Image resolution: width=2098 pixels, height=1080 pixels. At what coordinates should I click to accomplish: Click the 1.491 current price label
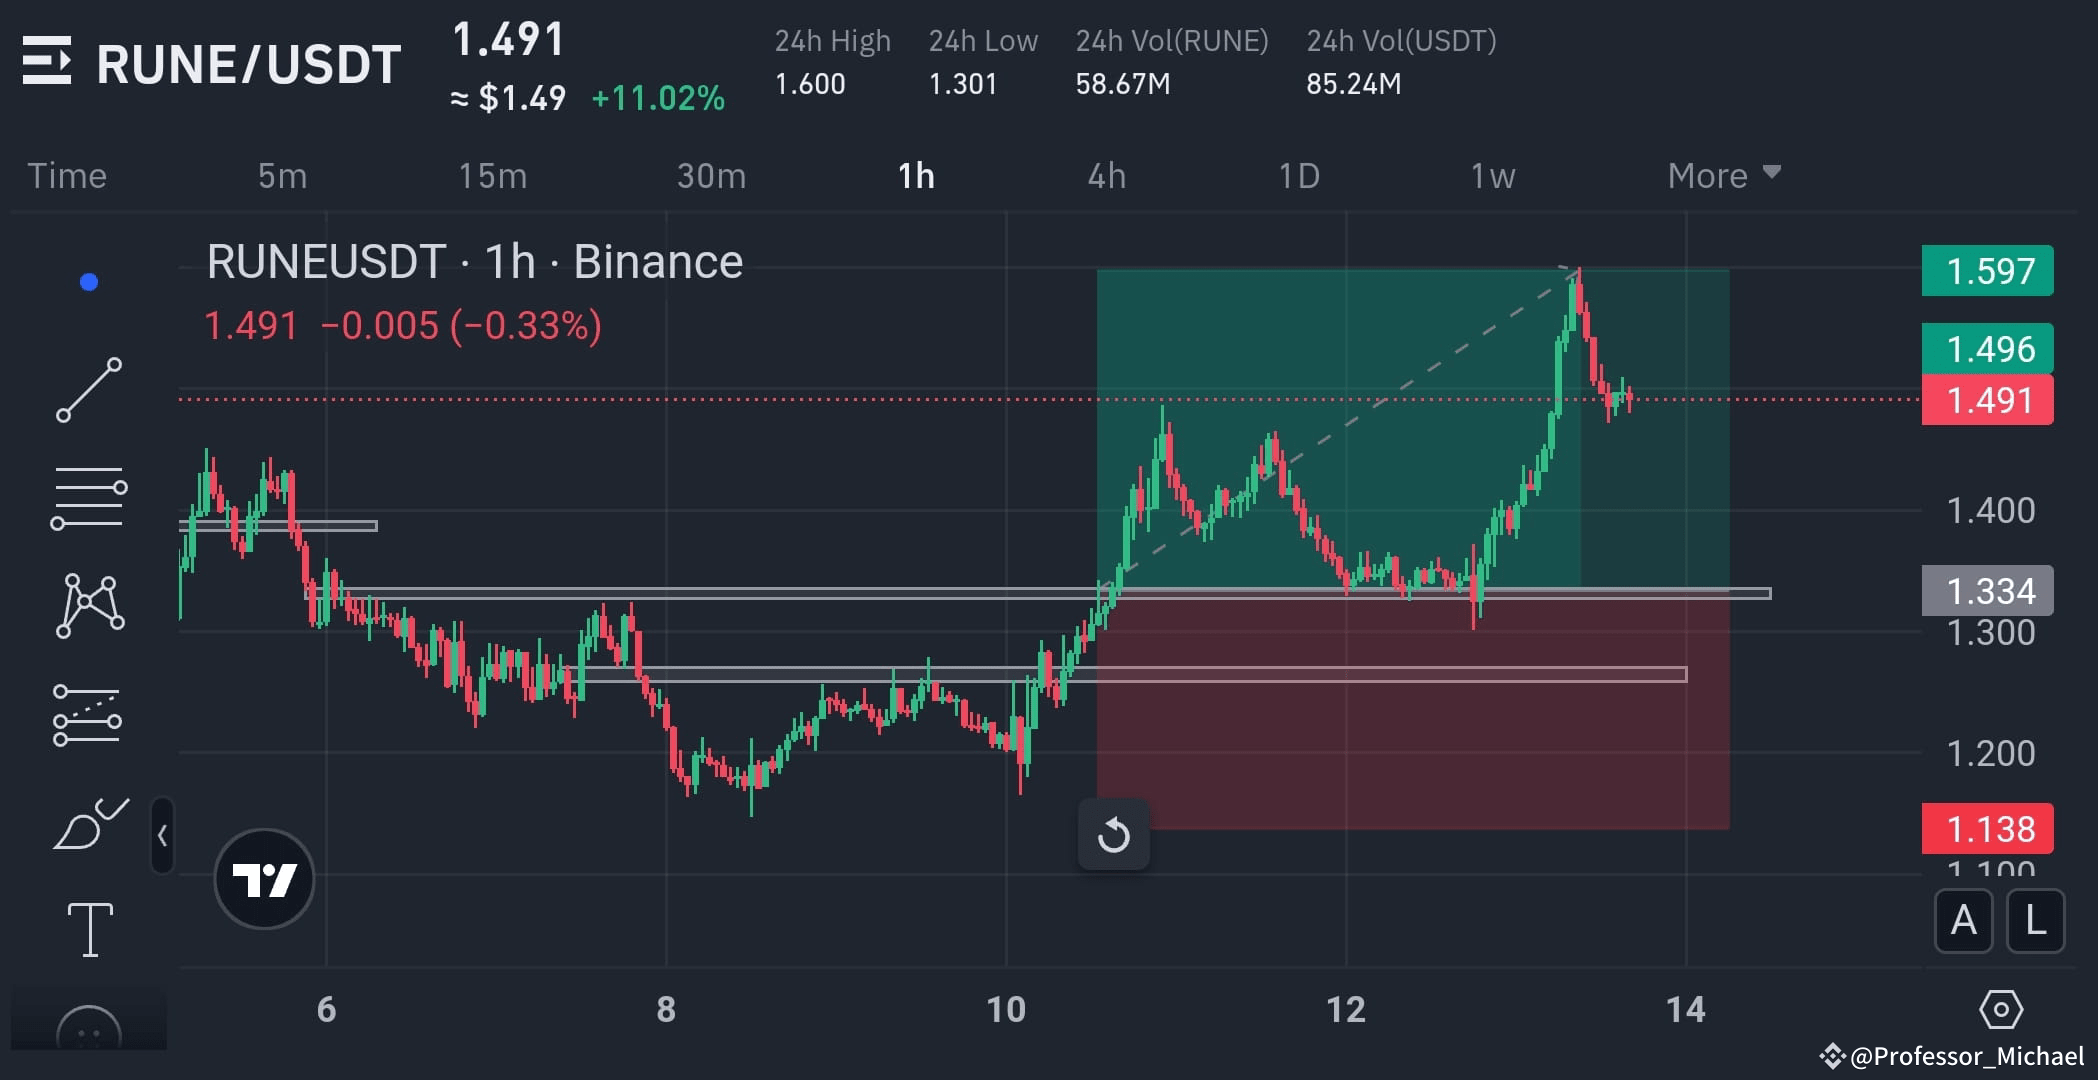pyautogui.click(x=1986, y=399)
